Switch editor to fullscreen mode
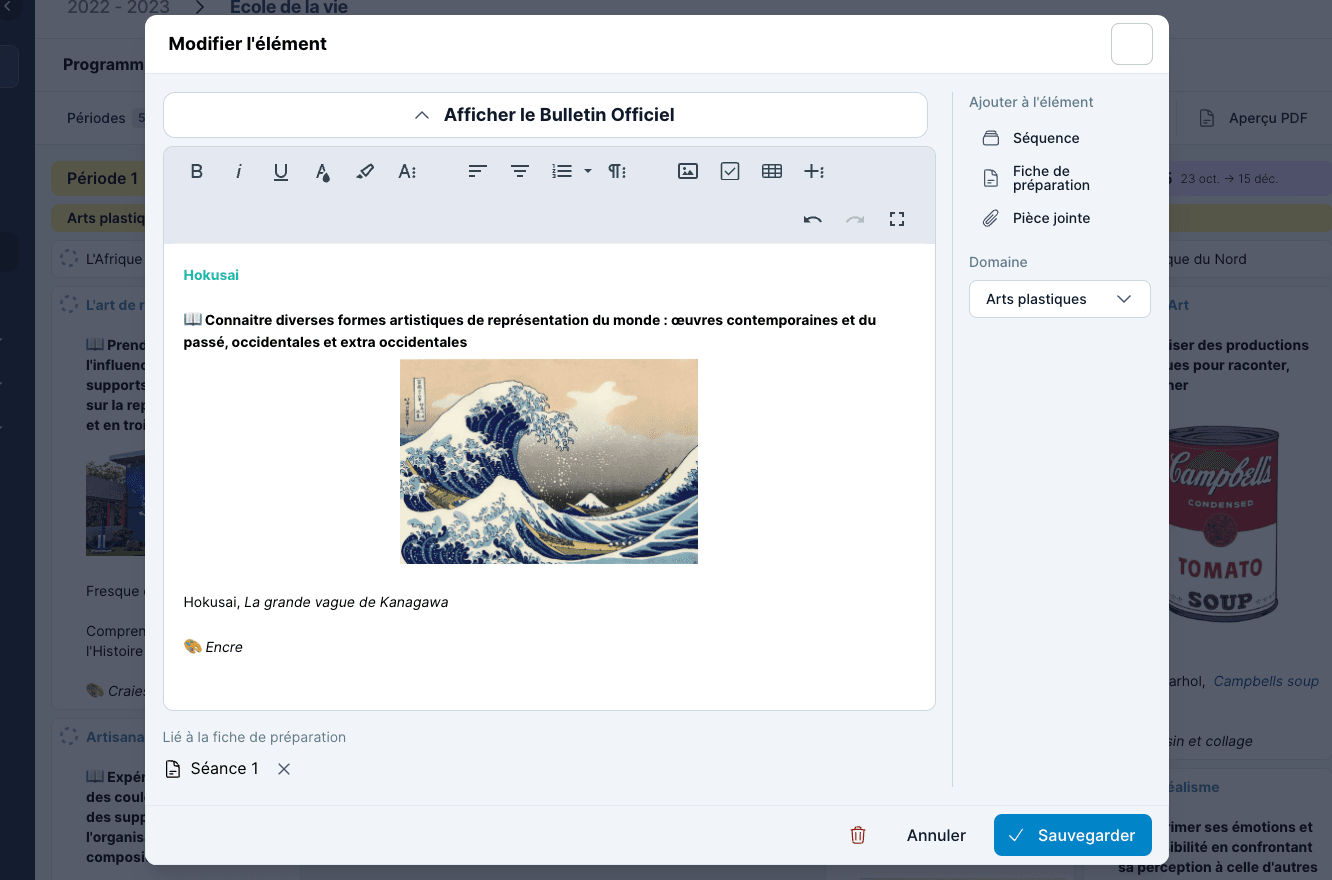This screenshot has height=880, width=1332. point(897,219)
